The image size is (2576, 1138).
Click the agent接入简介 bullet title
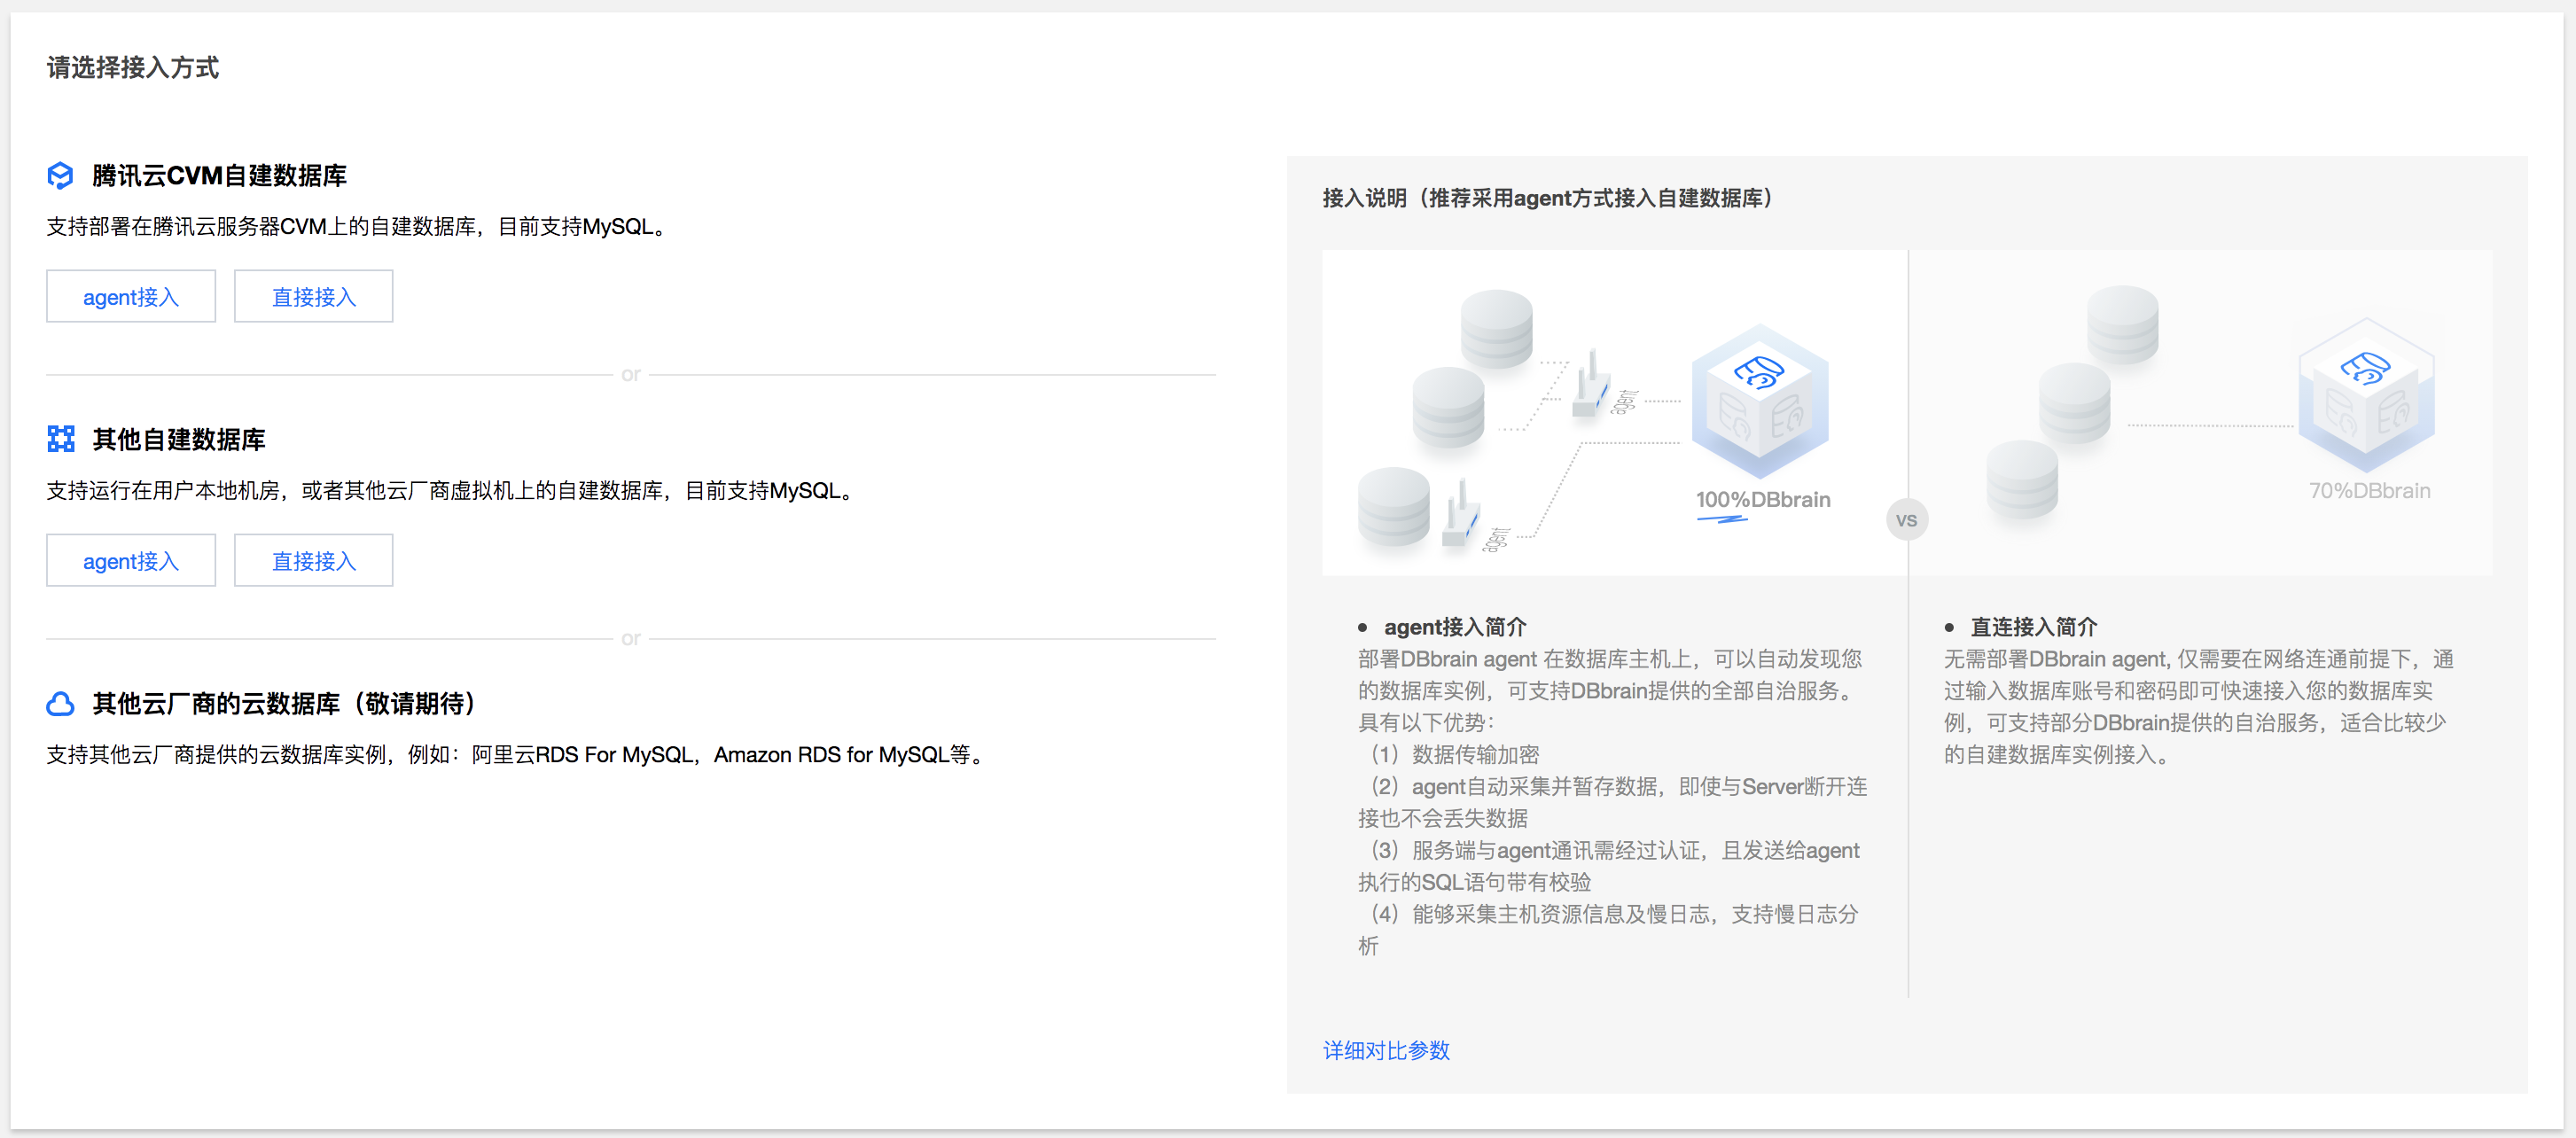(1454, 627)
